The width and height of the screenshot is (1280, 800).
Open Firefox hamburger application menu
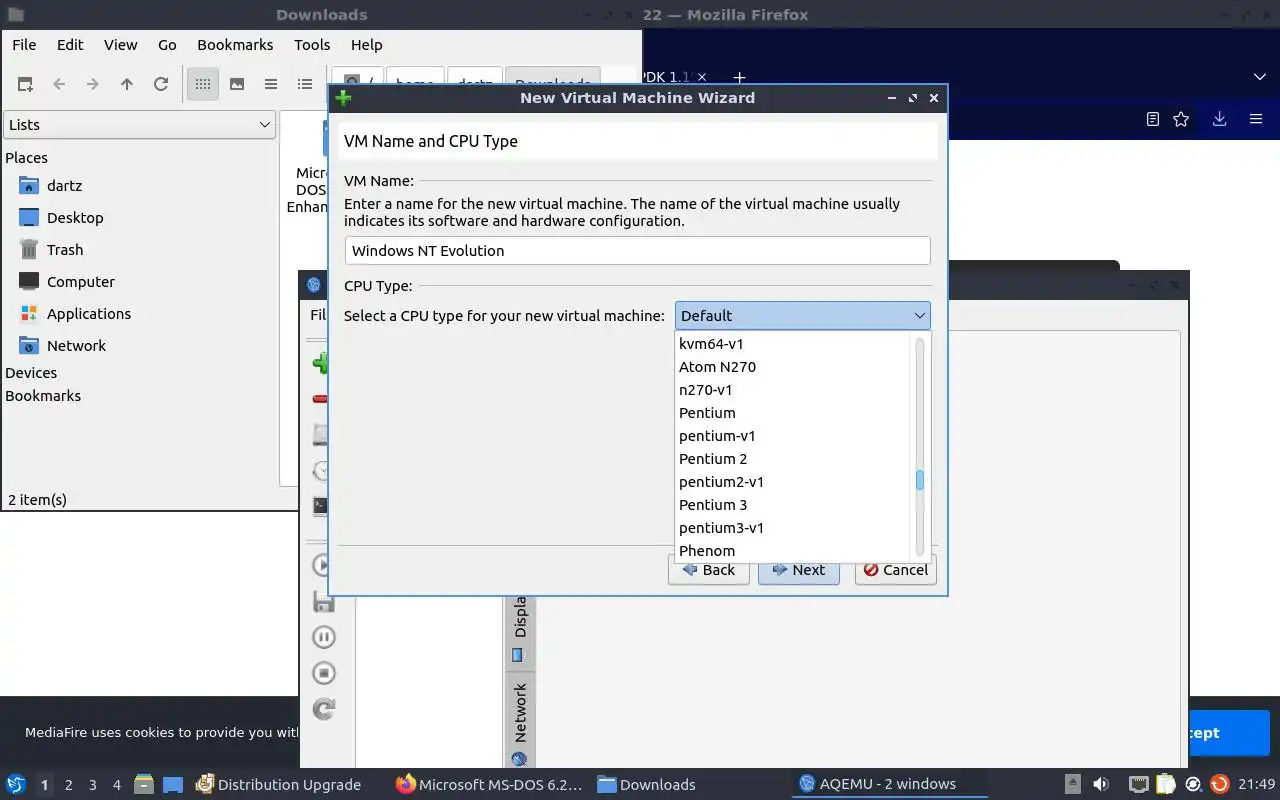[1256, 119]
